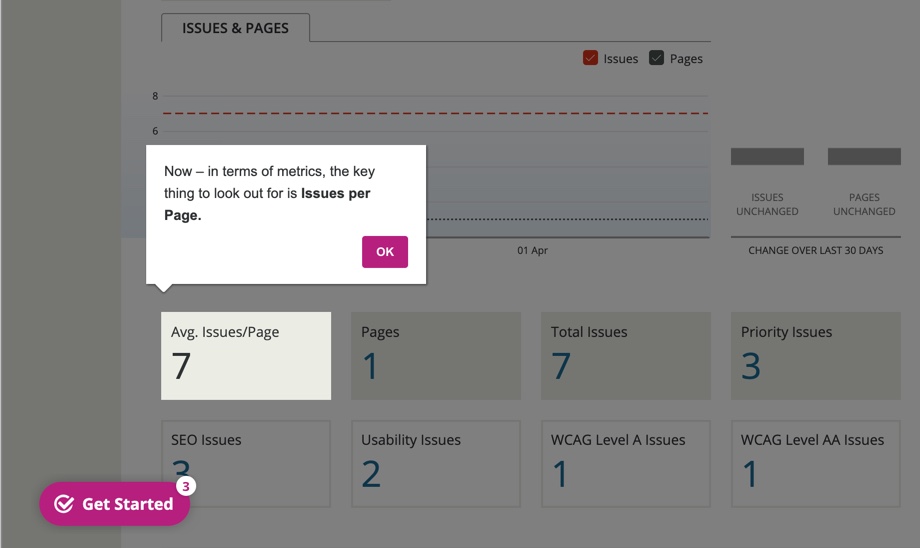Open the Priority Issues tile

click(x=816, y=356)
